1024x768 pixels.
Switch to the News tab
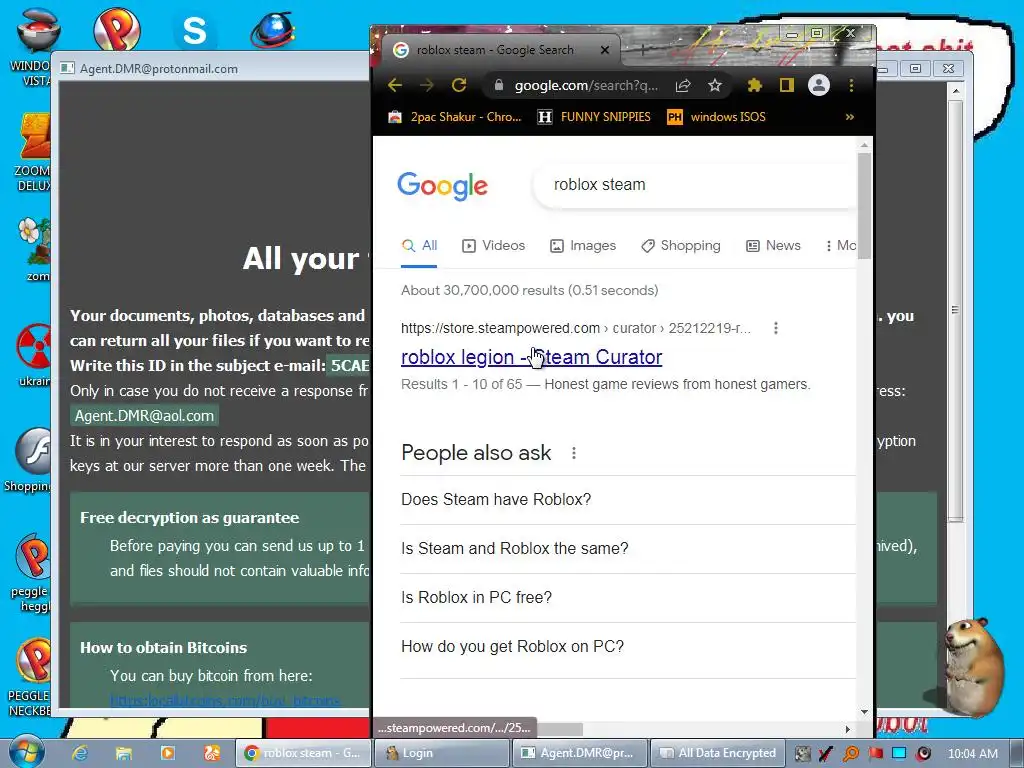click(x=773, y=246)
